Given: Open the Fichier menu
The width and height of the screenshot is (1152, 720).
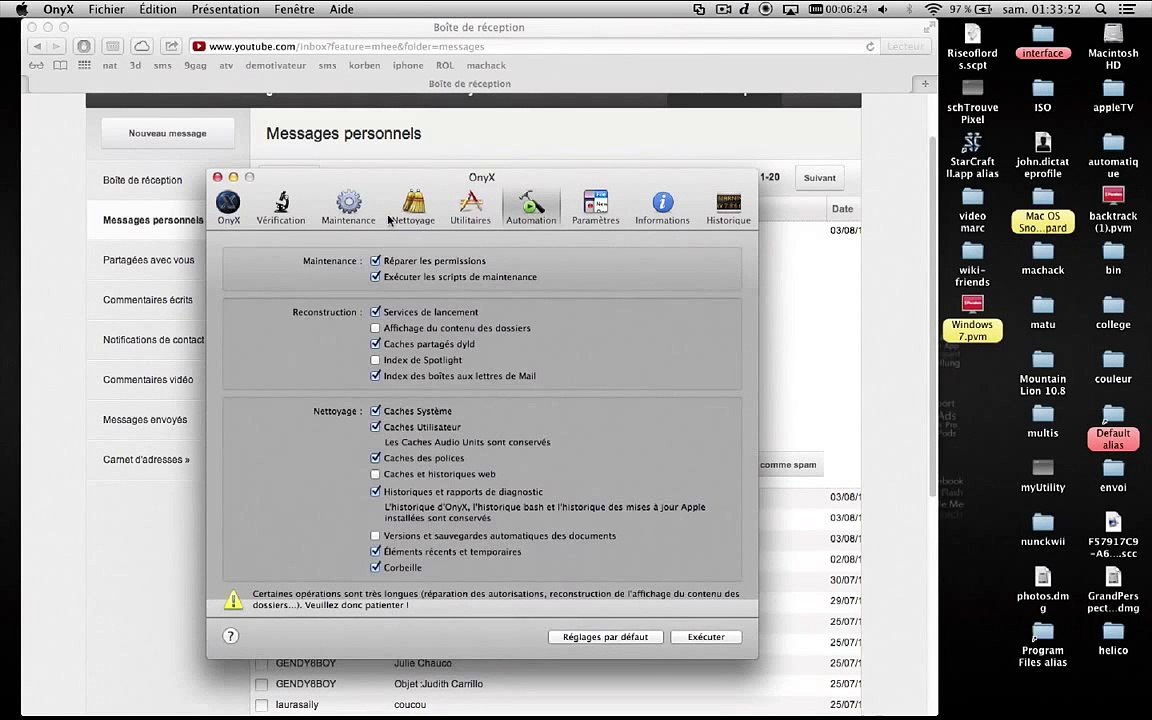Looking at the screenshot, I should [x=107, y=9].
